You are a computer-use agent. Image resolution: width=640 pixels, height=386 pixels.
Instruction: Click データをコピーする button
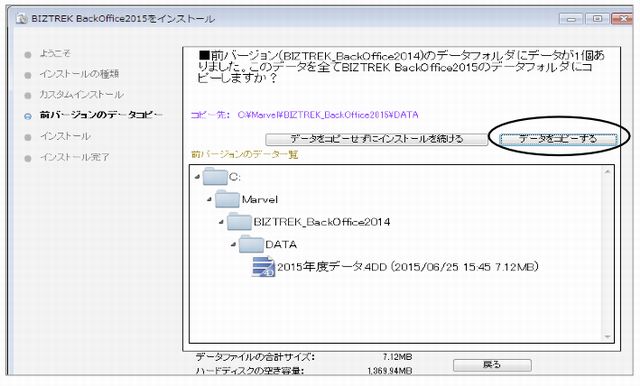pyautogui.click(x=558, y=139)
